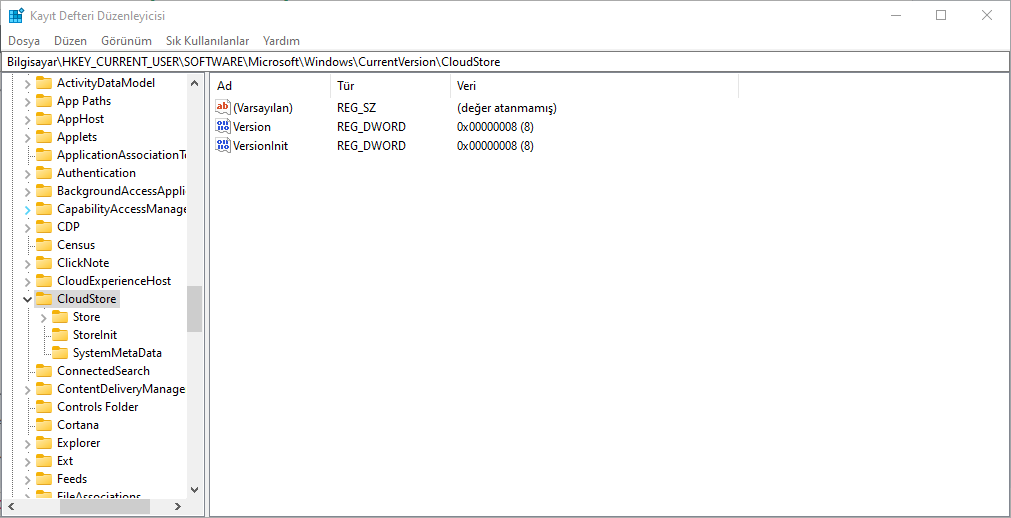Screen dimensions: 1011x518
Task: Sort values by the Ad column header
Action: pos(271,86)
